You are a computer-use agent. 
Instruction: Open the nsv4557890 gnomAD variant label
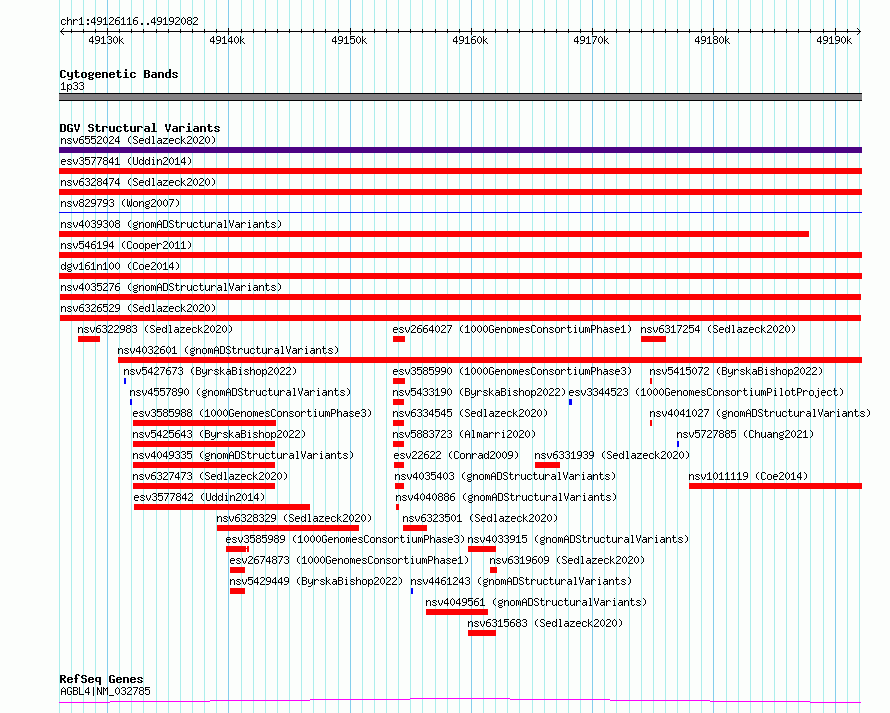click(x=240, y=392)
